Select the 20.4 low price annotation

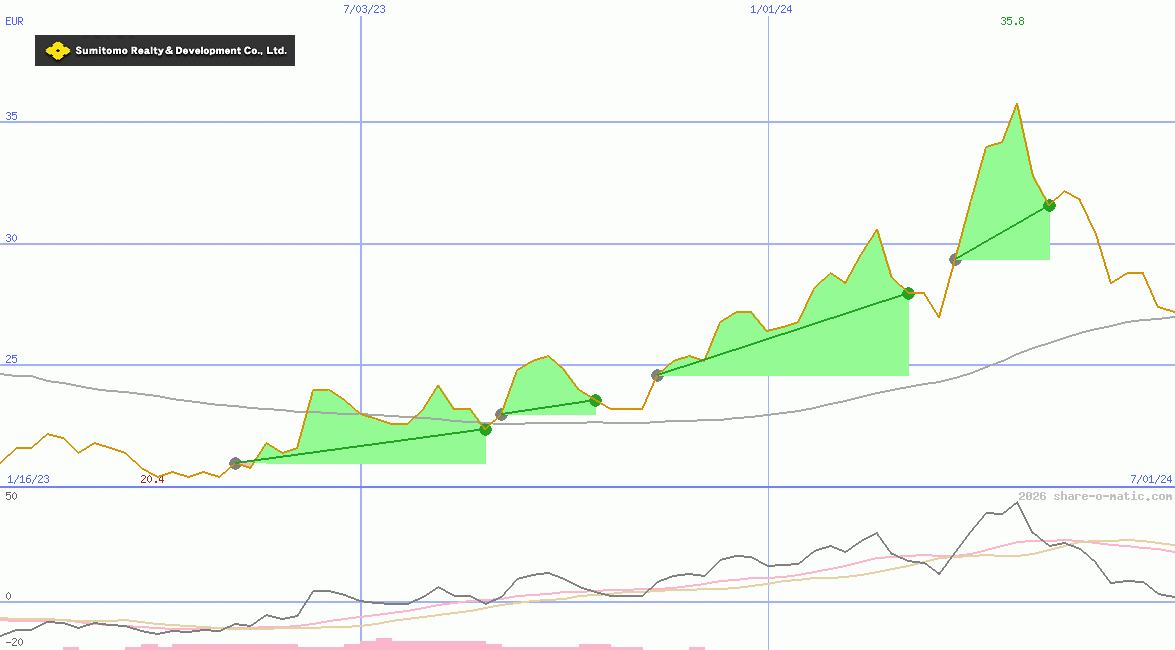(x=152, y=478)
